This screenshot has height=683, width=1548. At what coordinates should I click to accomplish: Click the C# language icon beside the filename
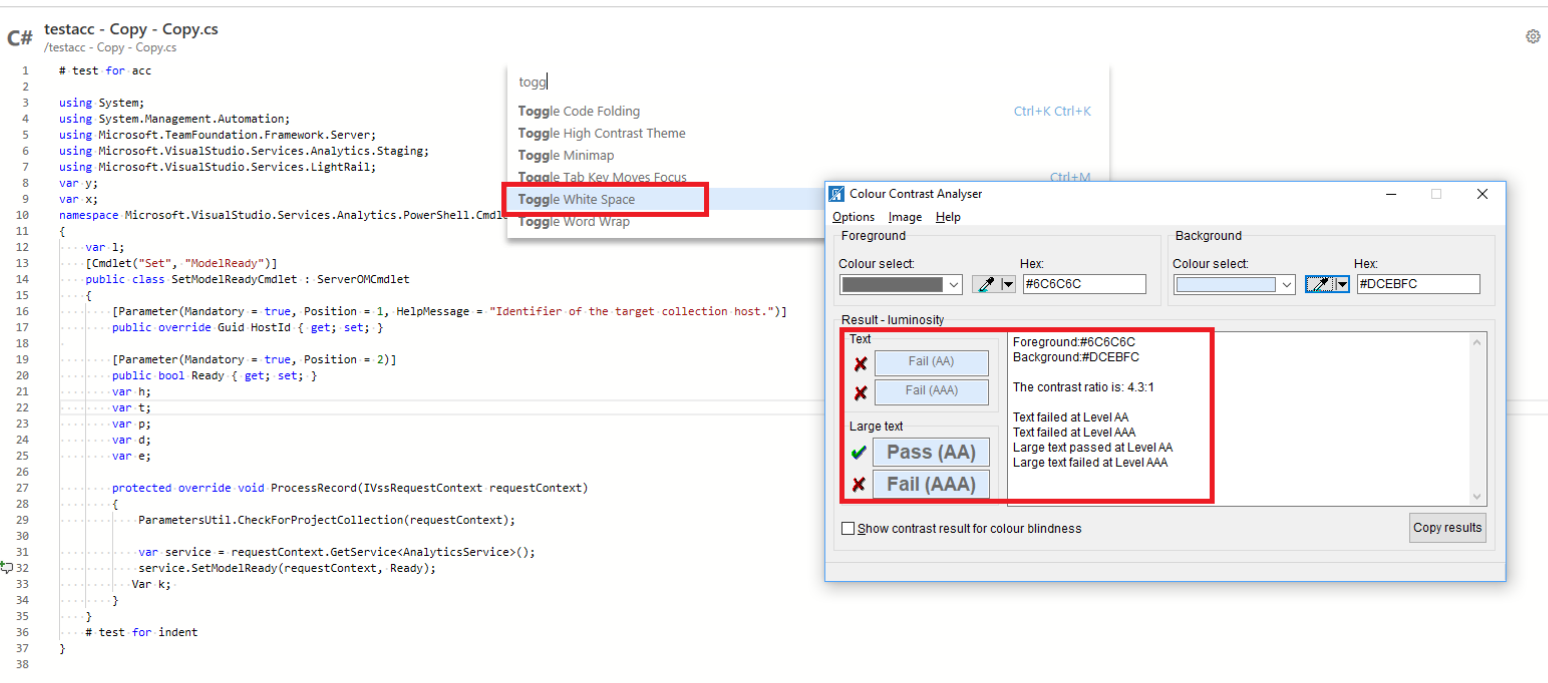pos(19,36)
